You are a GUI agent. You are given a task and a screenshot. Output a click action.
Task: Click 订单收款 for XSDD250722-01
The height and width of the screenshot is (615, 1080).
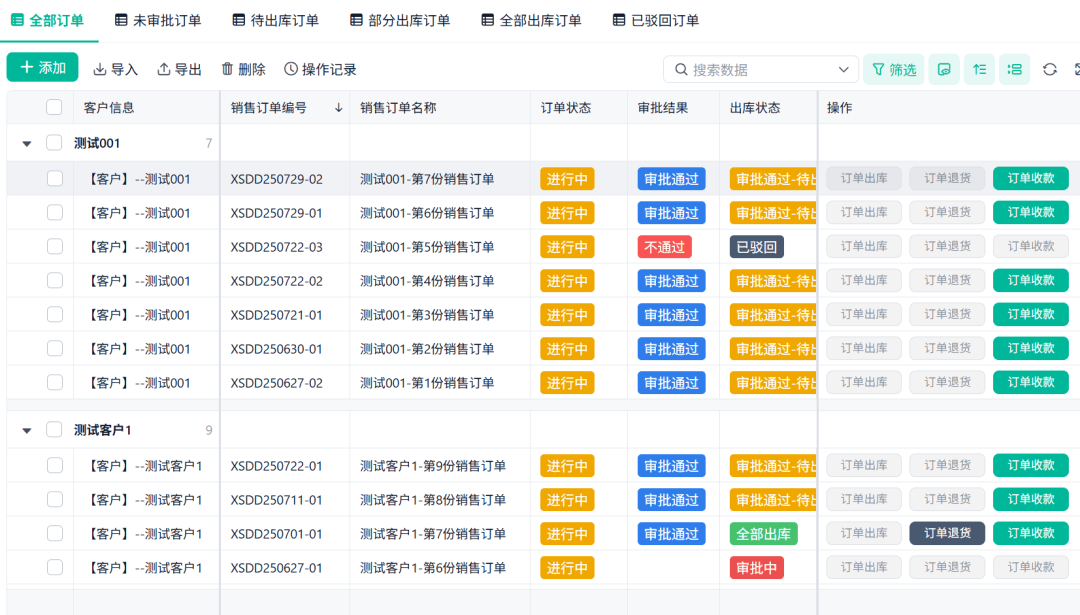(1030, 466)
